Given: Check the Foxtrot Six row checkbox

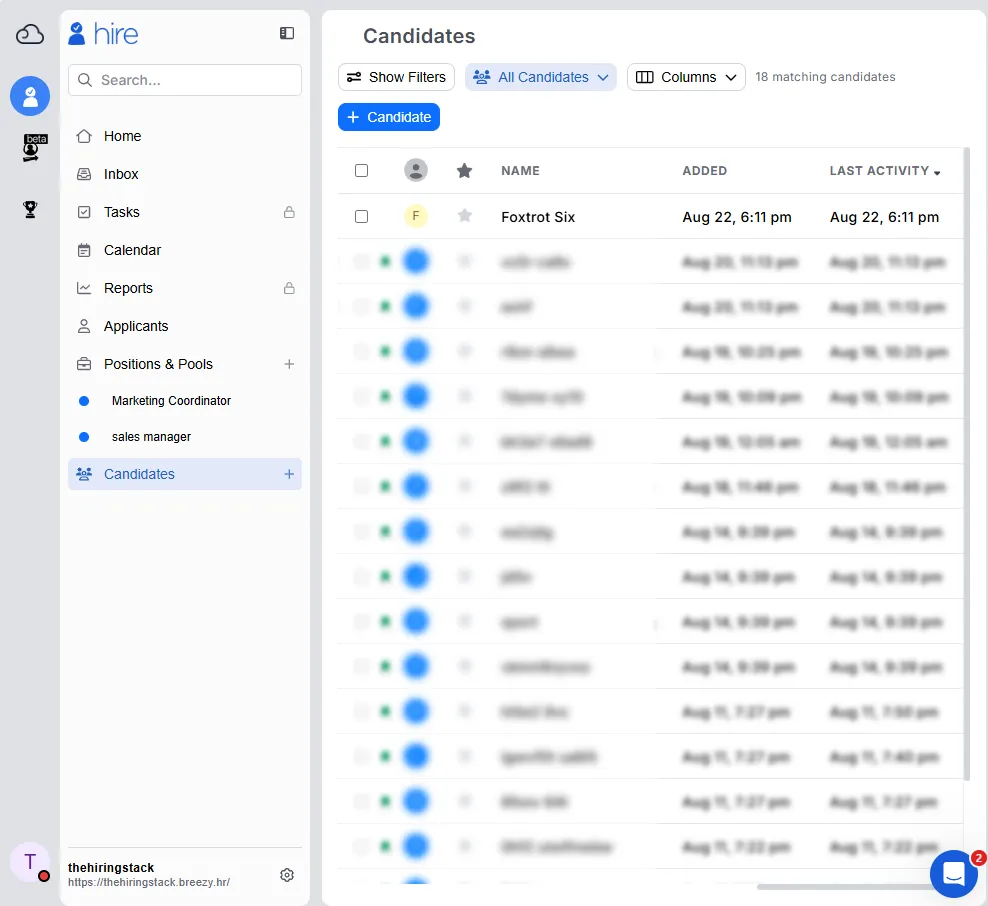Looking at the screenshot, I should pyautogui.click(x=362, y=217).
